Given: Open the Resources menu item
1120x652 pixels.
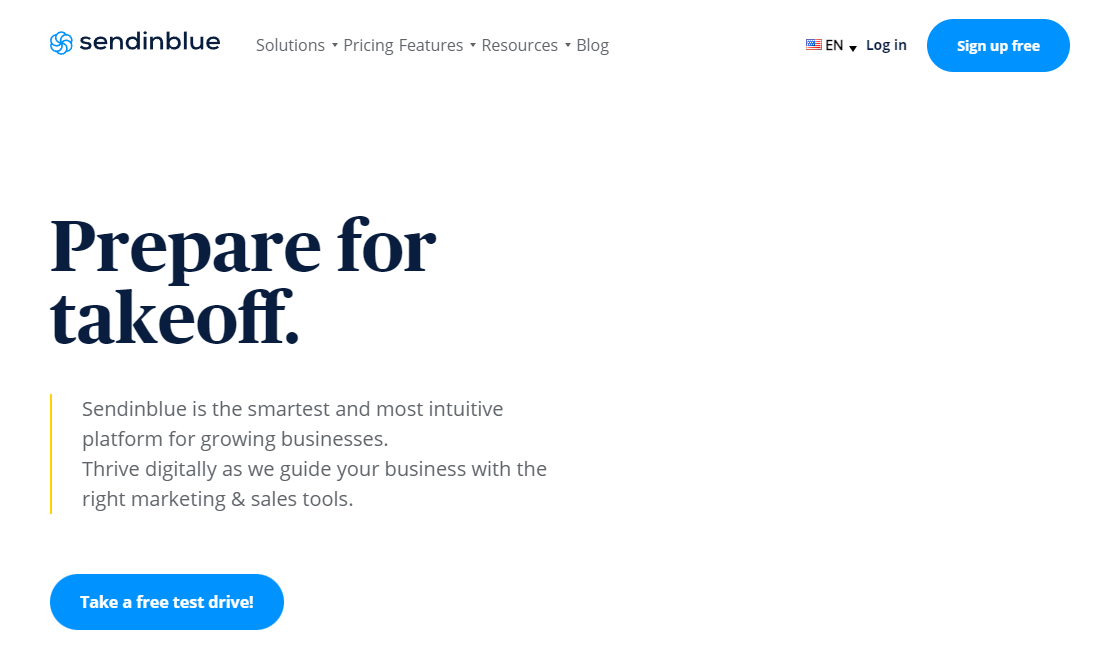Looking at the screenshot, I should pos(519,45).
